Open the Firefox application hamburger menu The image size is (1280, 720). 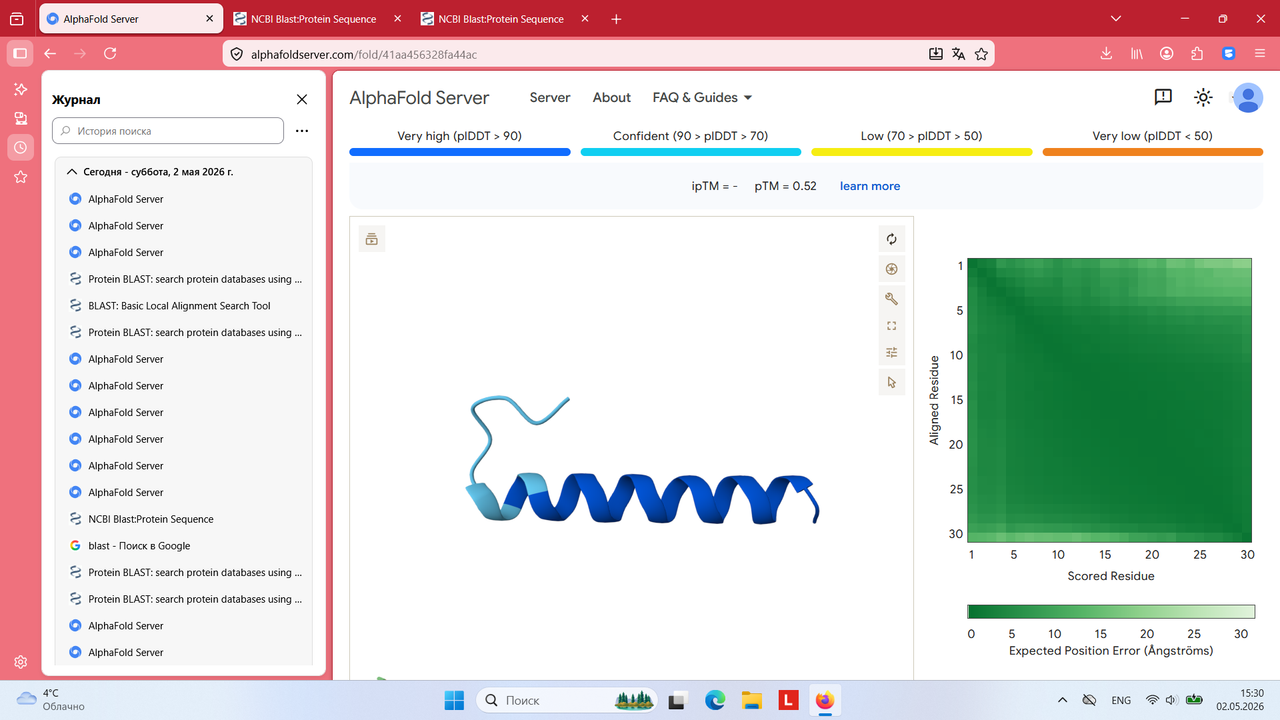click(x=1259, y=54)
